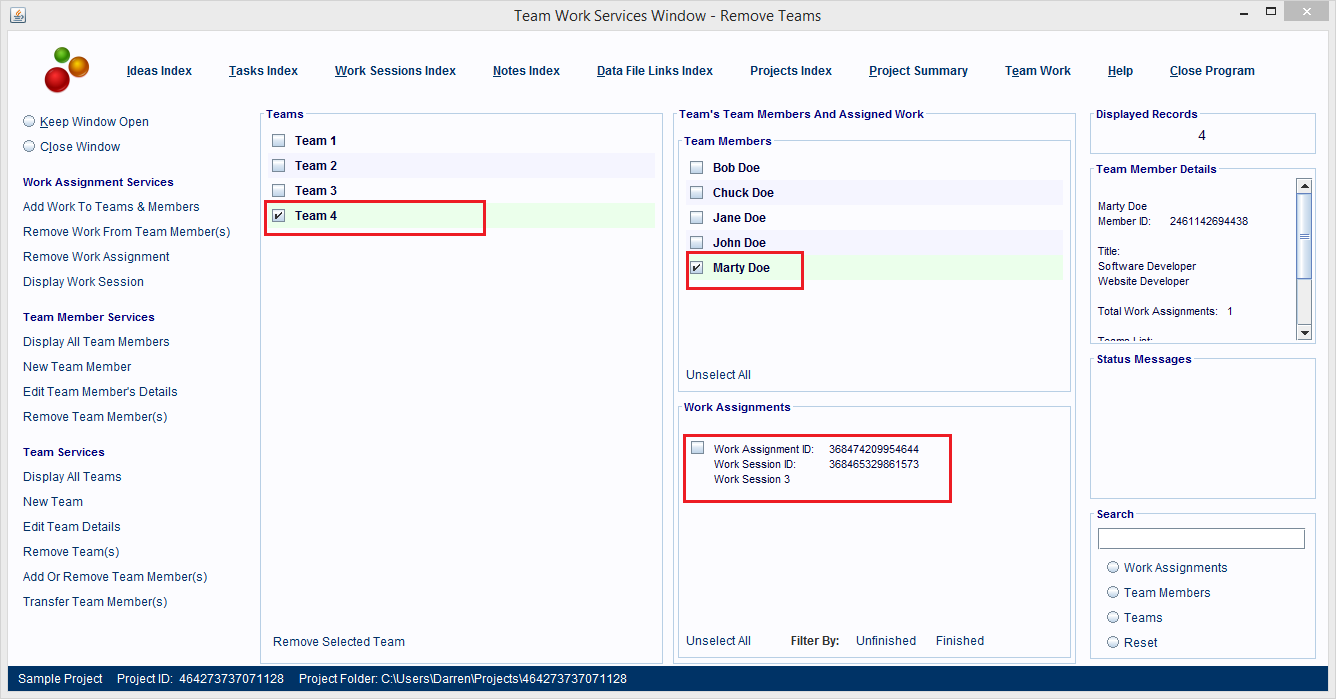
Task: Click Add Work To Teams & Members
Action: 111,207
